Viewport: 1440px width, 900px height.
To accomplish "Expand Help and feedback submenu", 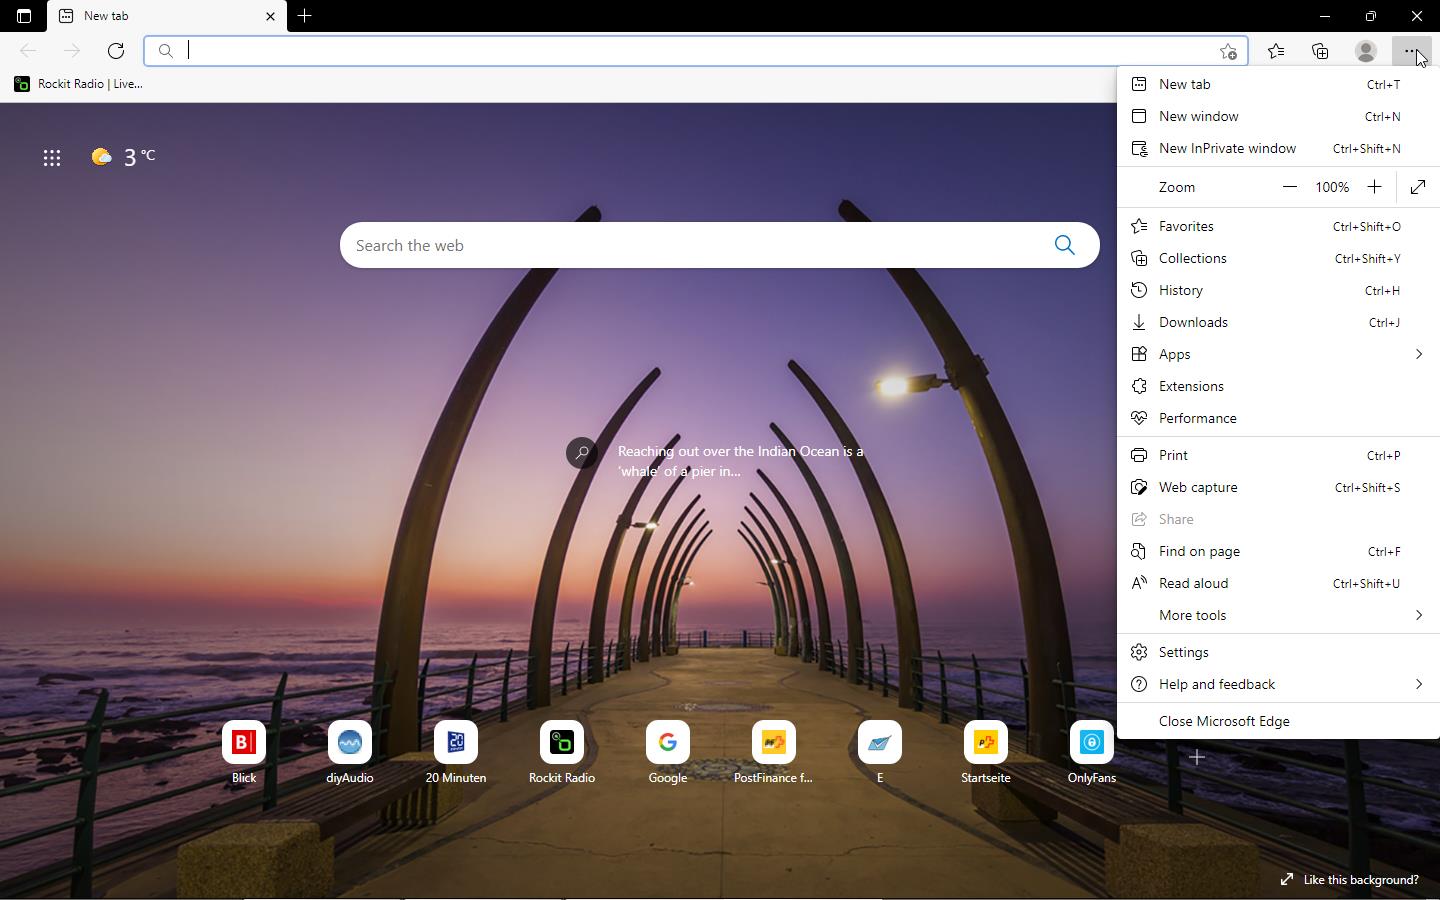I will click(x=1278, y=684).
